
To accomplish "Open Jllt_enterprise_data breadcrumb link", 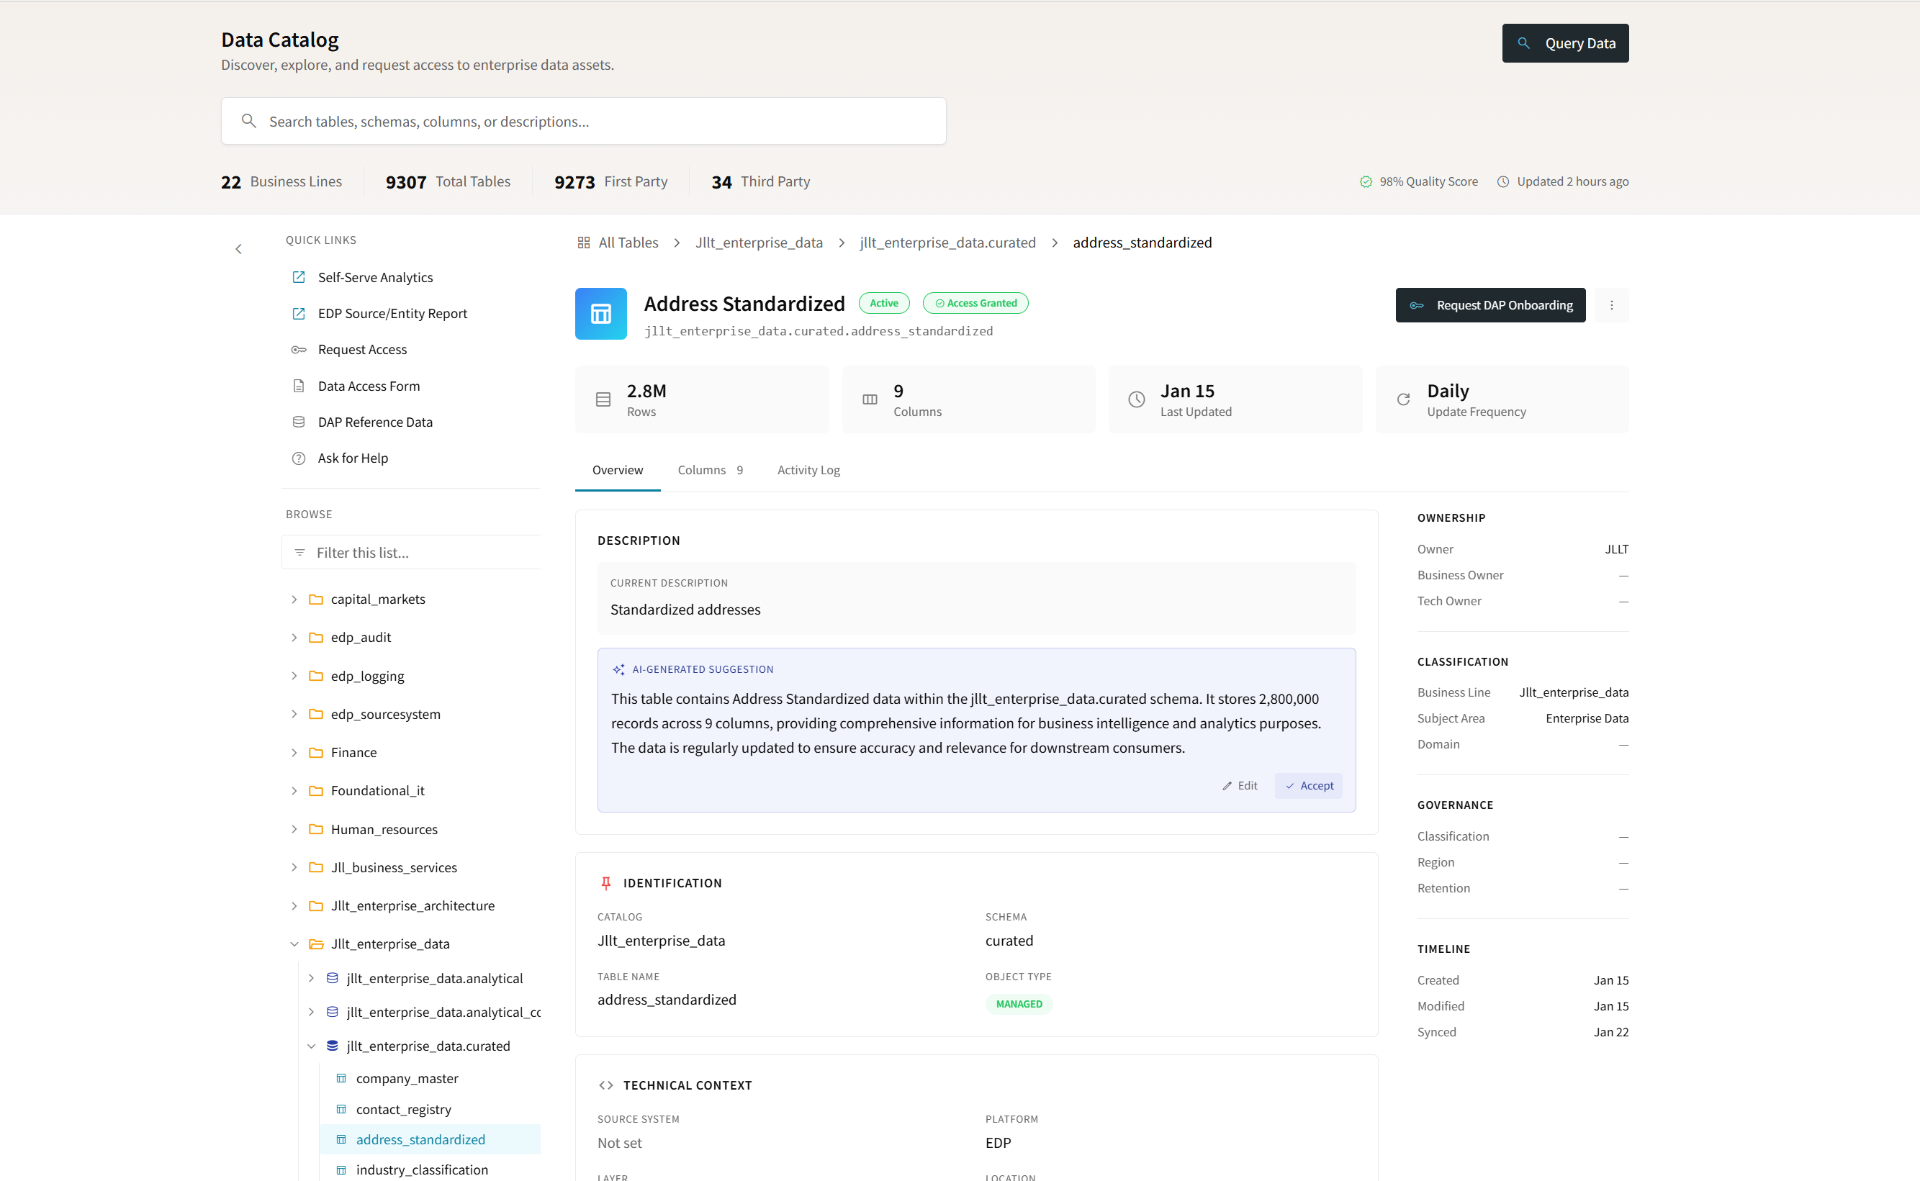I will click(759, 242).
